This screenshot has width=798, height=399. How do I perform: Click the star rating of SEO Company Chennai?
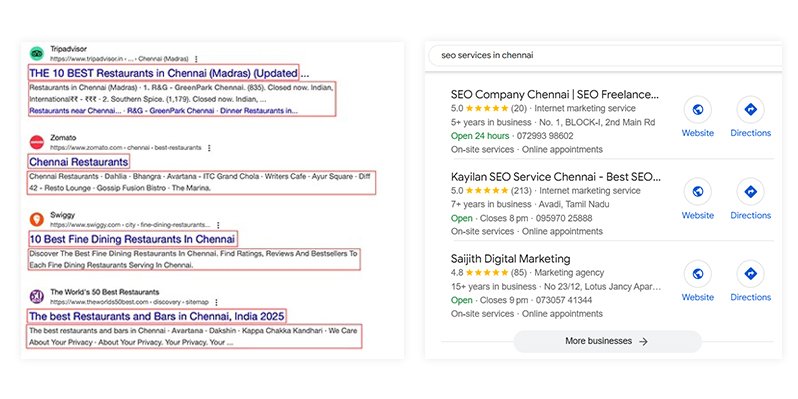487,108
